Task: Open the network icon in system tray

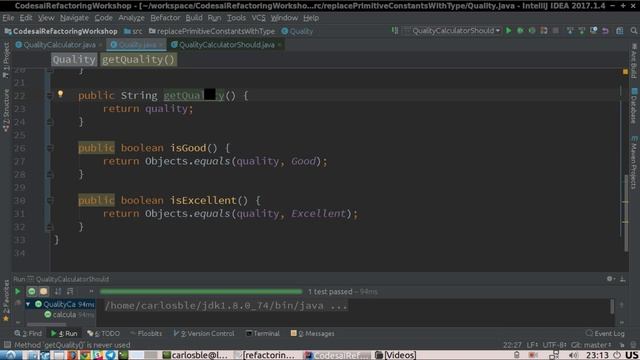Action: point(554,355)
